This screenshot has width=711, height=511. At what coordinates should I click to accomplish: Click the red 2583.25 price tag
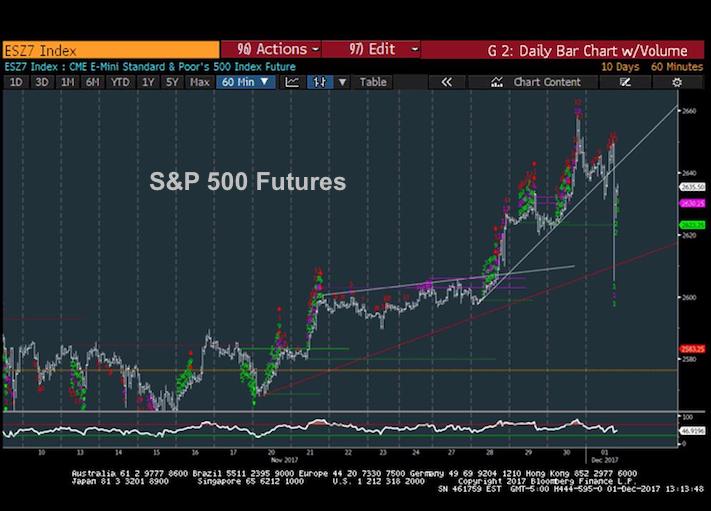[x=692, y=349]
